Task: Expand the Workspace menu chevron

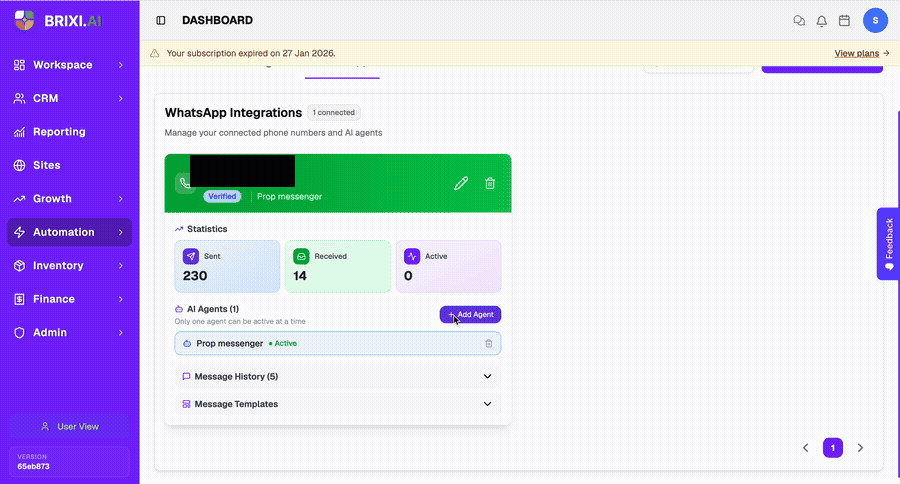Action: (121, 65)
